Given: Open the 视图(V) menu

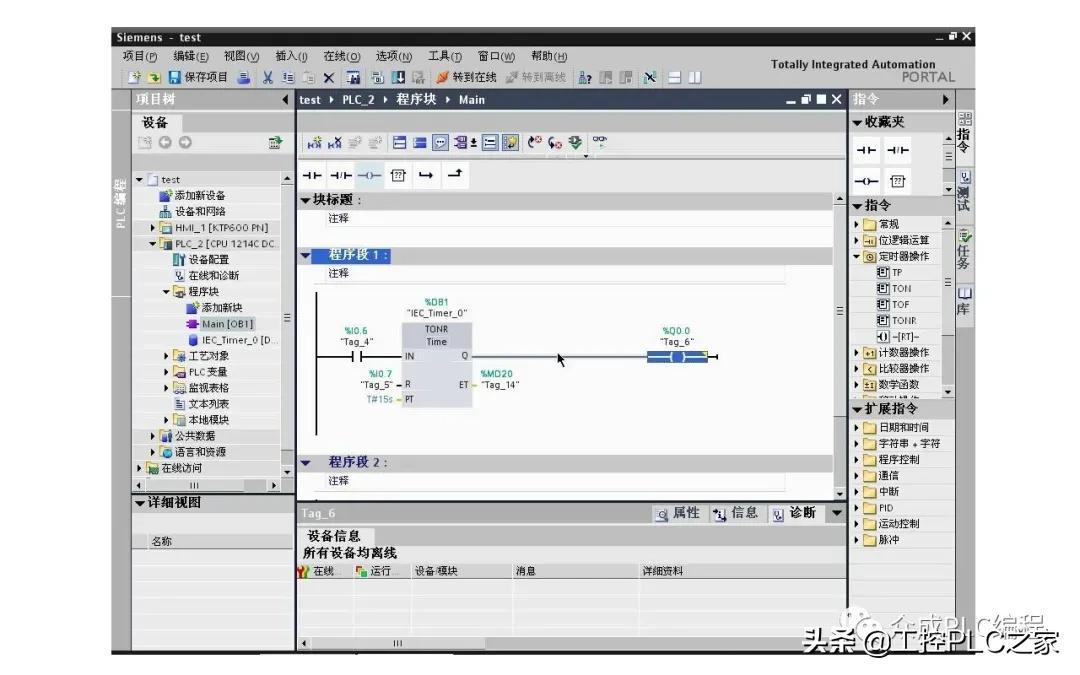Looking at the screenshot, I should [x=241, y=56].
